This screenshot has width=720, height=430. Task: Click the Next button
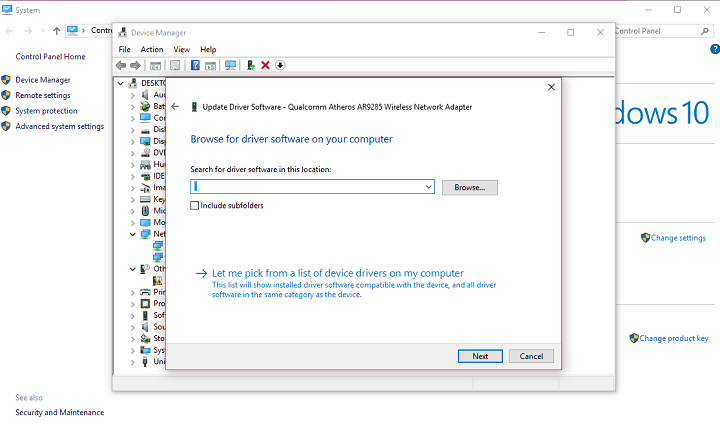(480, 356)
